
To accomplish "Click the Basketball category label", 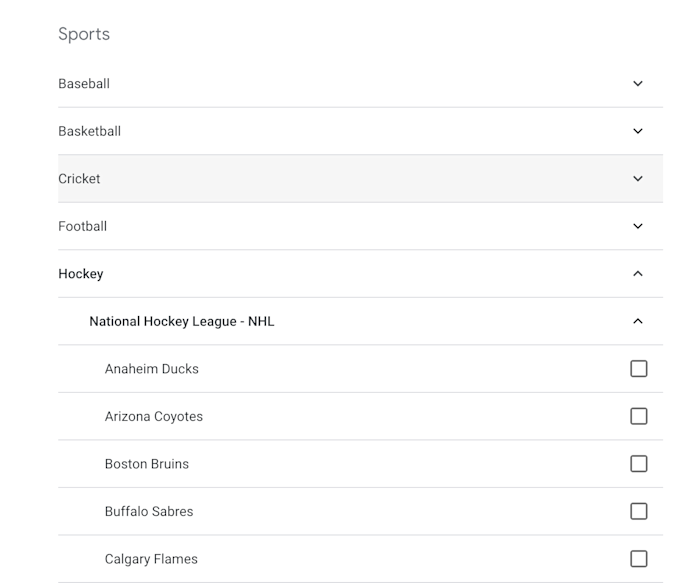I will [x=89, y=131].
